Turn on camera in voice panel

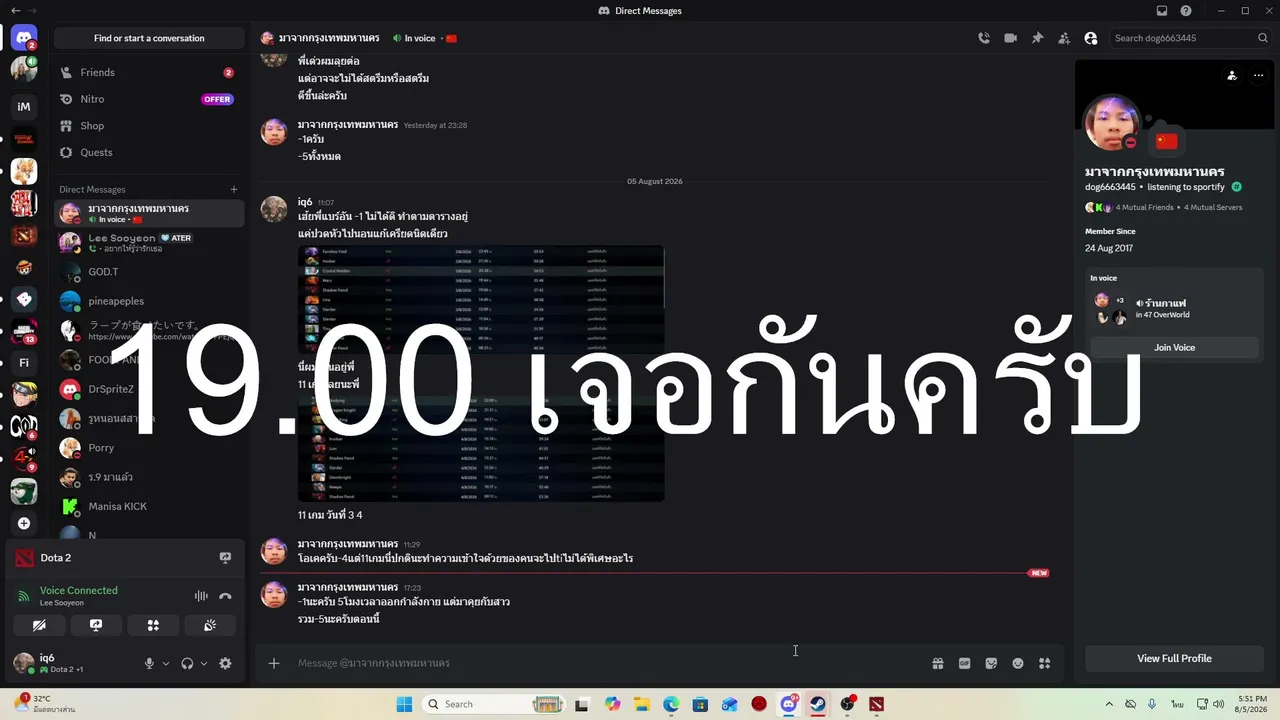pos(39,625)
